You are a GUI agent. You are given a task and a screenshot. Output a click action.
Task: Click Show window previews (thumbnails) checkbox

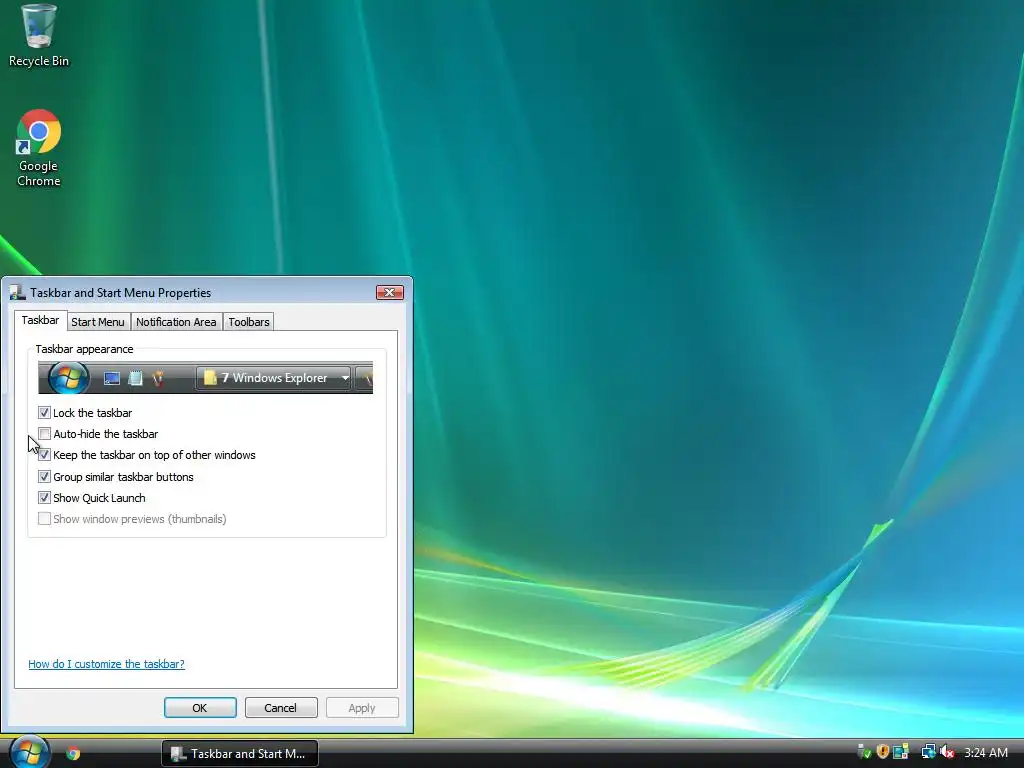pyautogui.click(x=44, y=519)
